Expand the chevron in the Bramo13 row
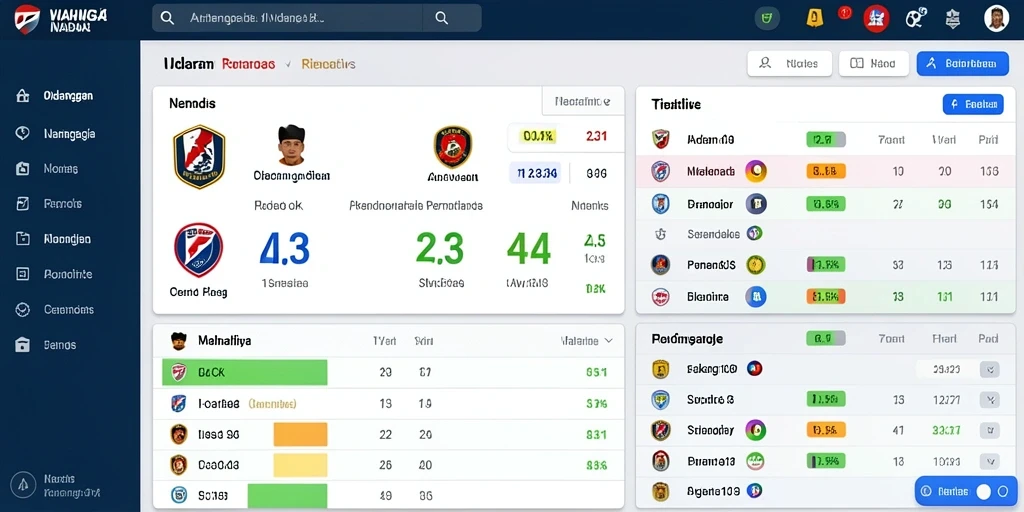 pyautogui.click(x=990, y=461)
